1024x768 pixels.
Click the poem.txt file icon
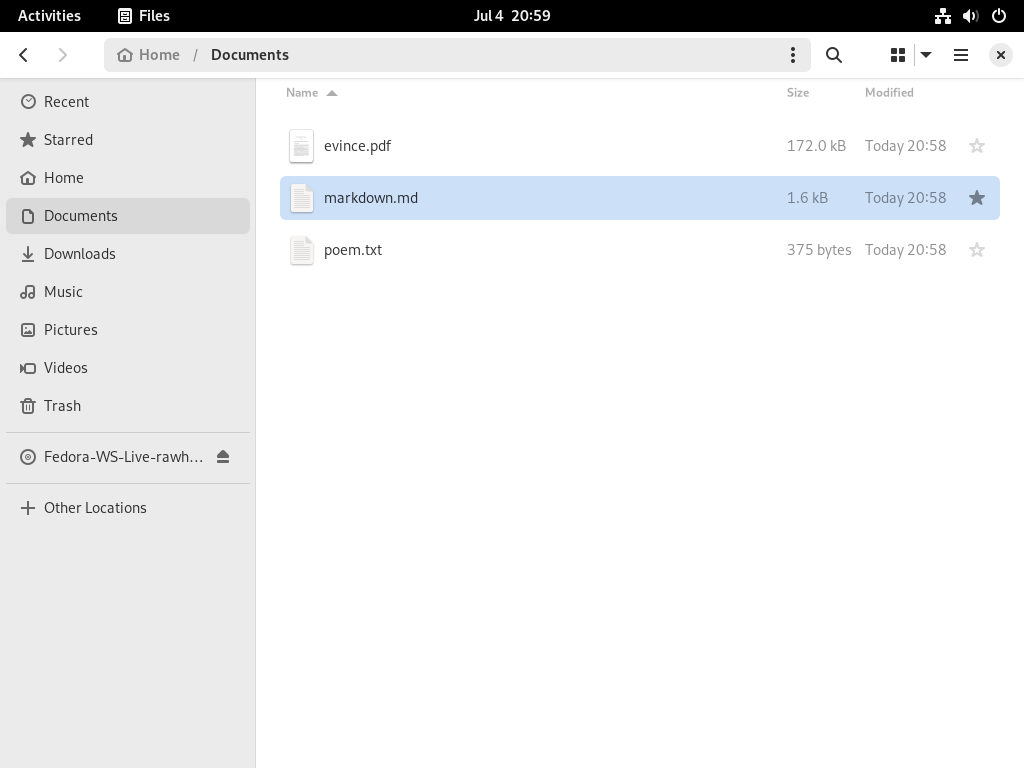coord(301,250)
